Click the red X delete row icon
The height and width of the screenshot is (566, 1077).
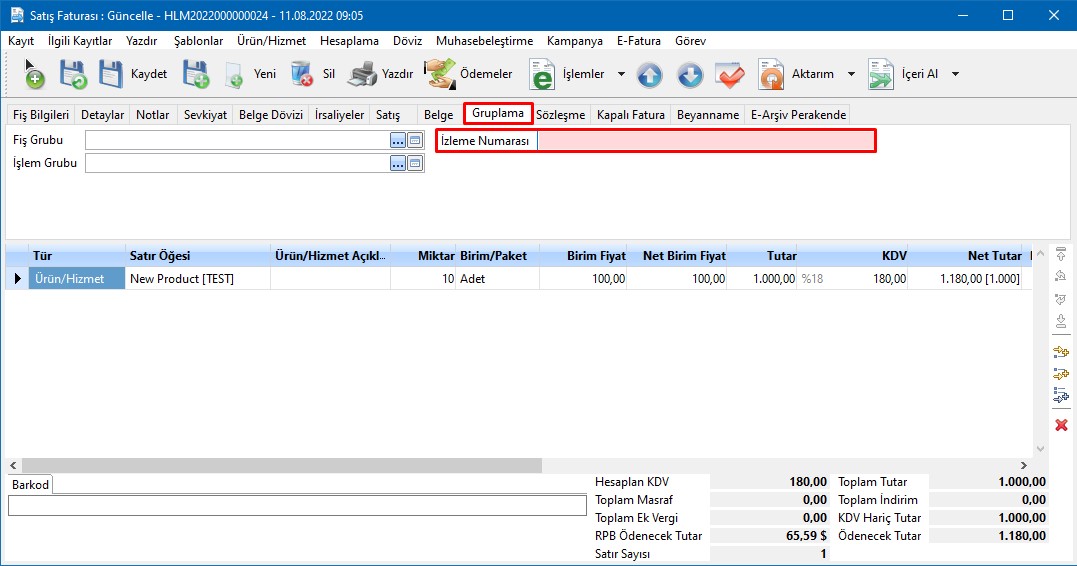coord(1061,425)
